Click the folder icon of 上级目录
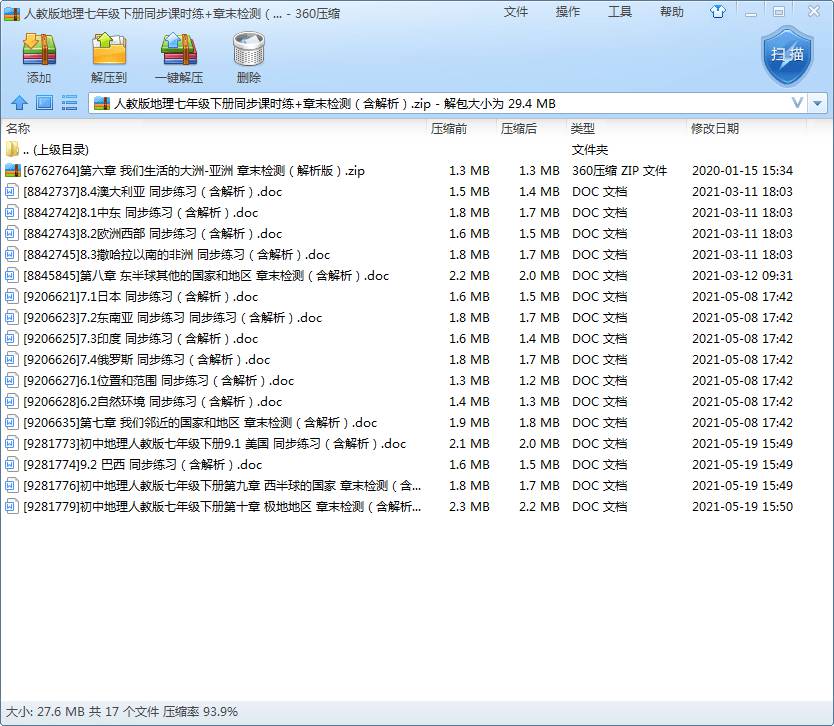This screenshot has height=726, width=834. point(12,149)
